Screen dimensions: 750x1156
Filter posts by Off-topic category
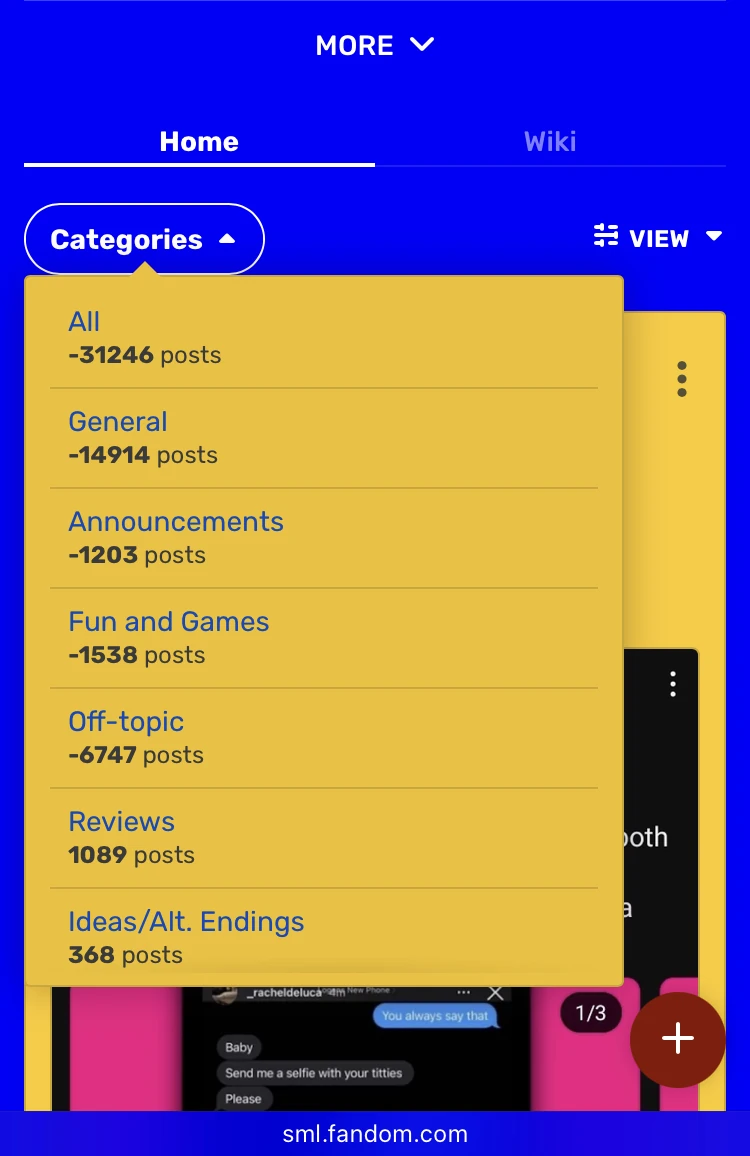coord(125,721)
